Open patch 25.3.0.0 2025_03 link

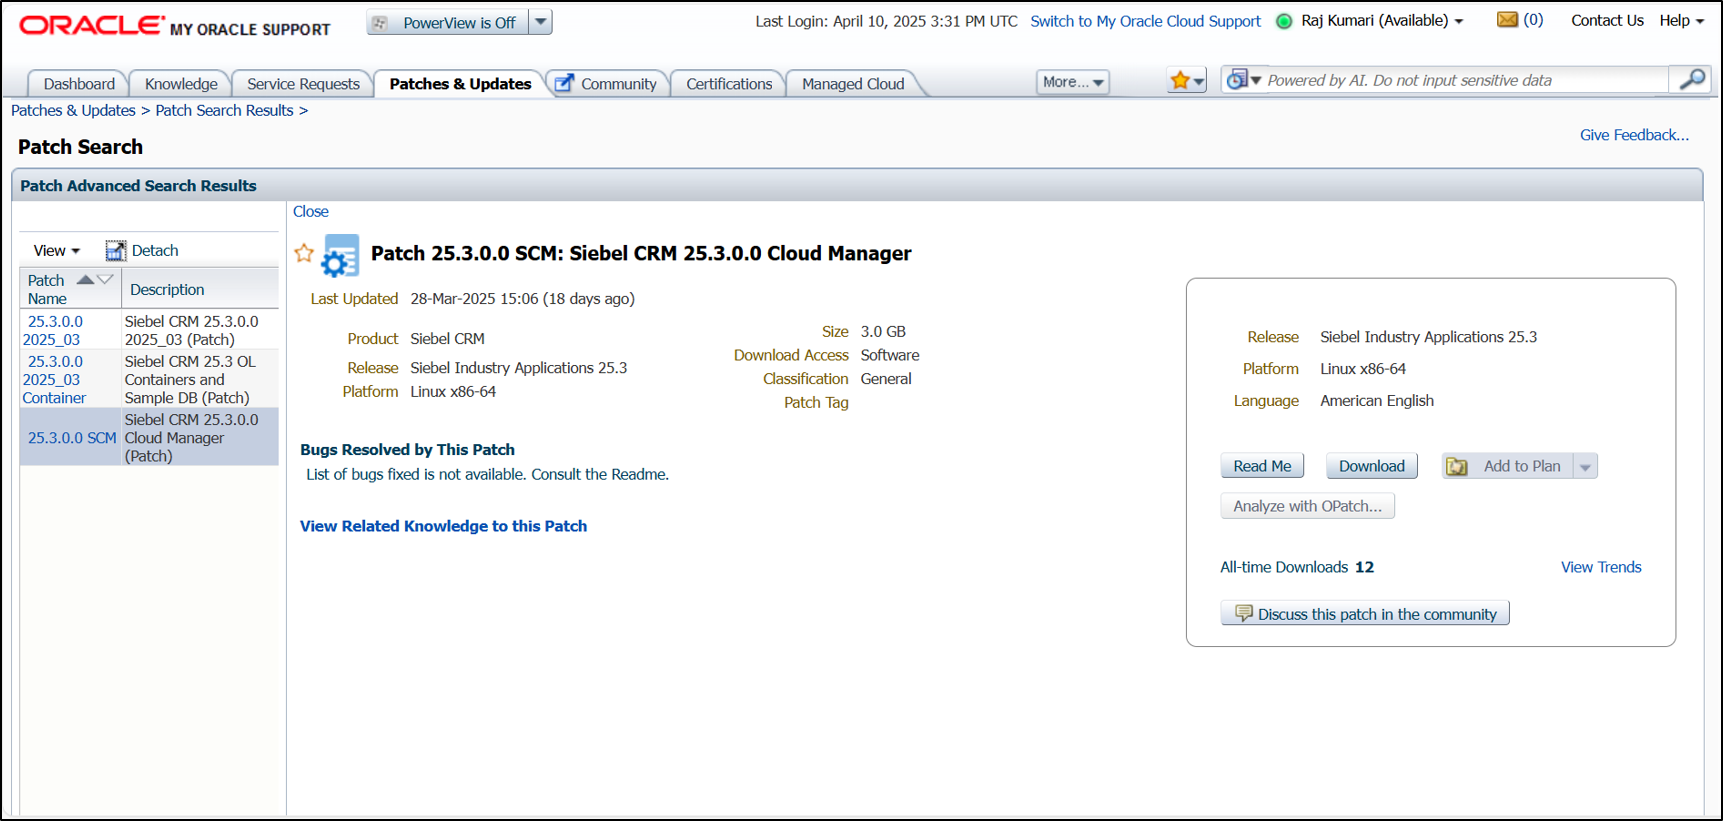(x=54, y=330)
